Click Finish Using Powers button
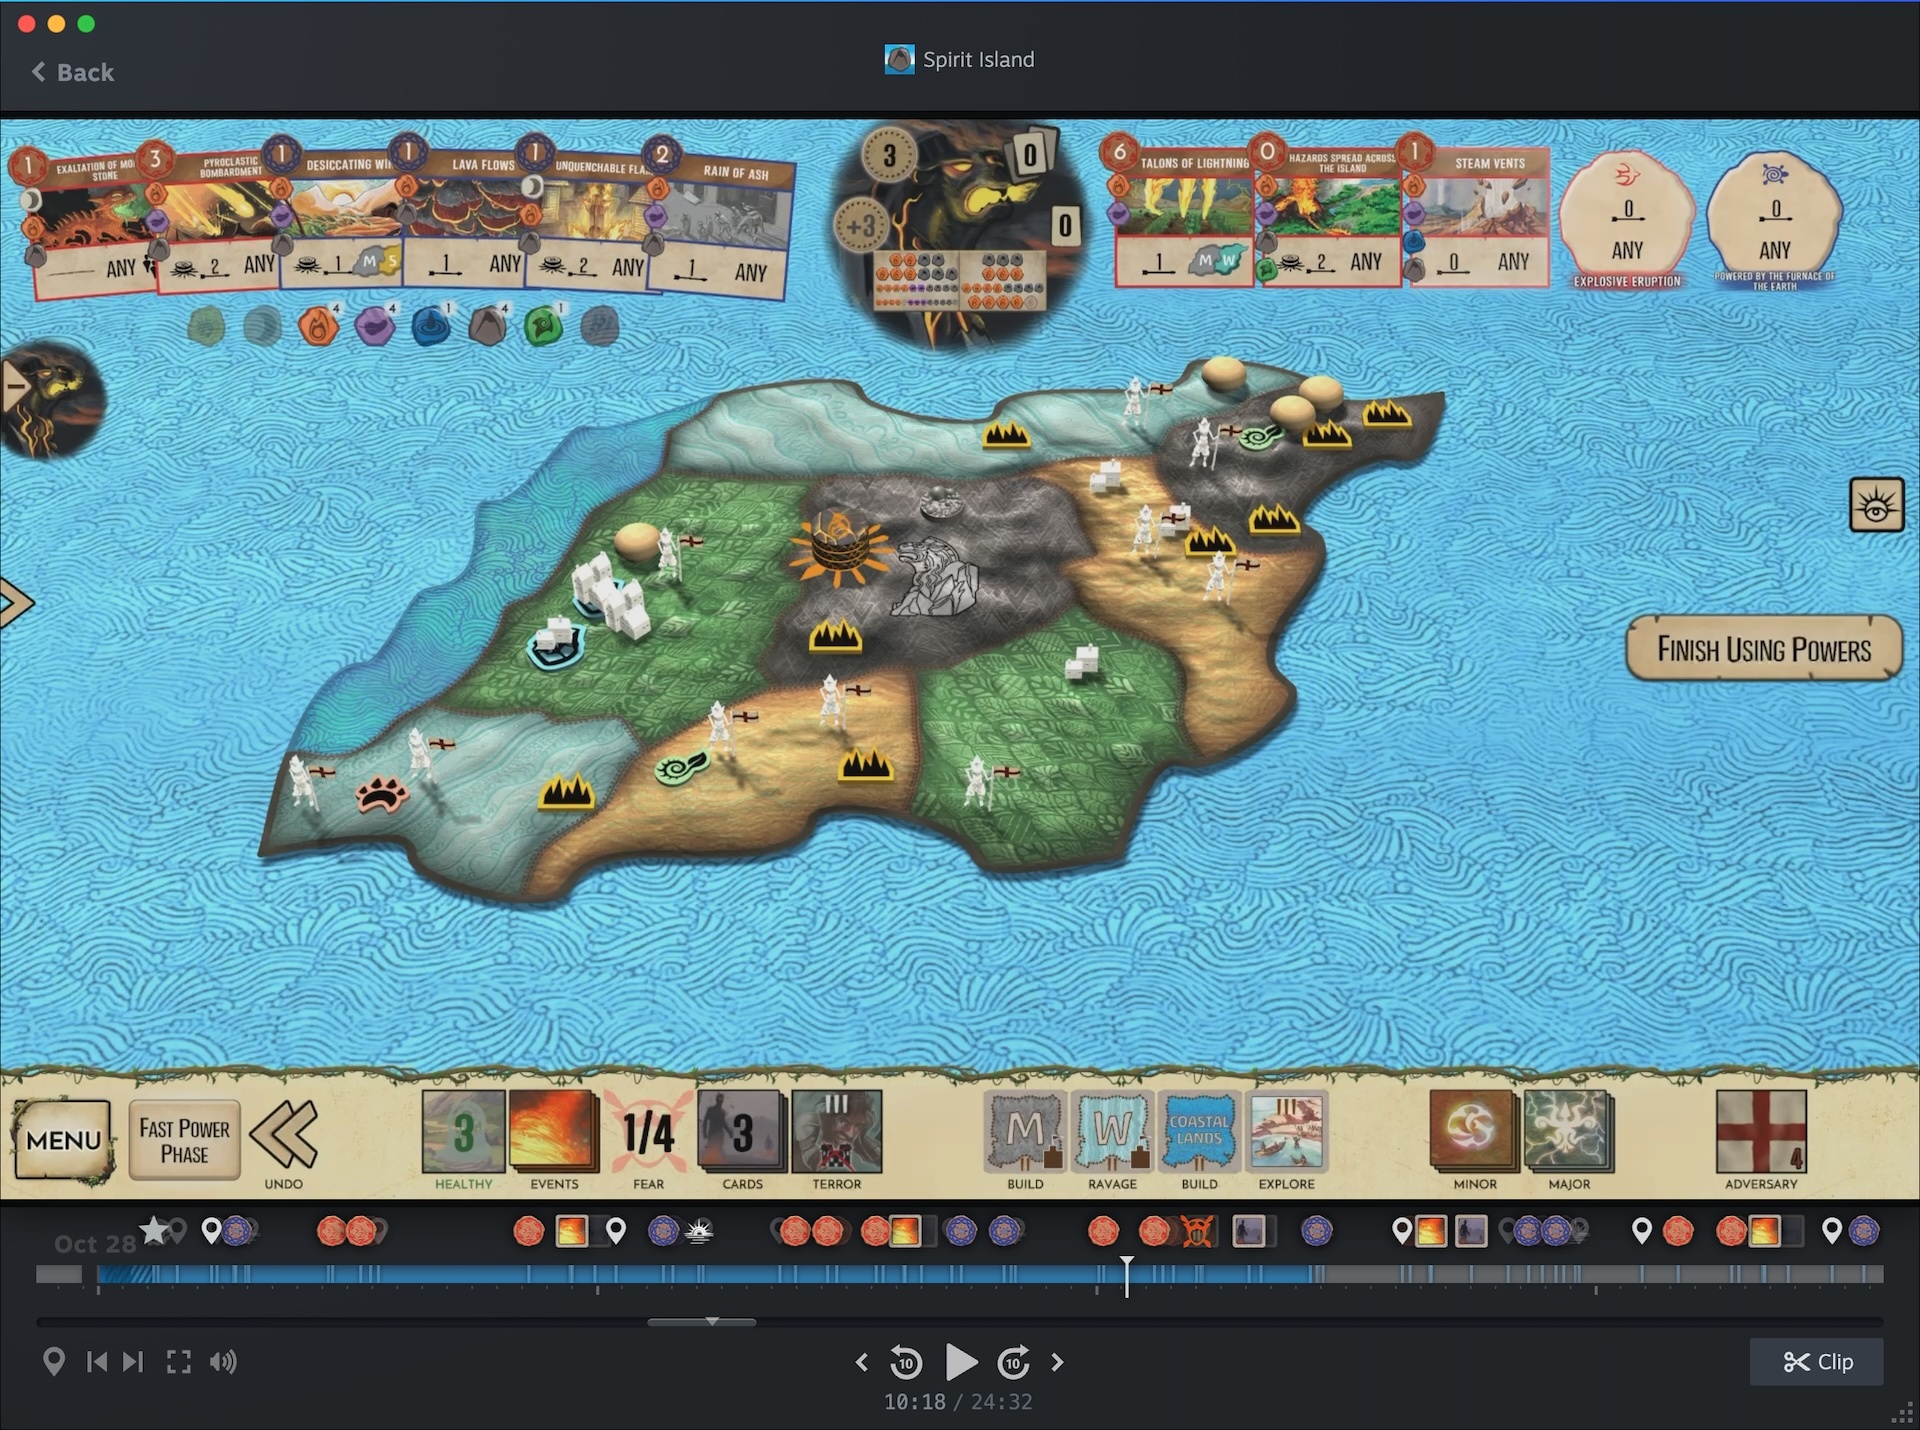This screenshot has height=1430, width=1920. point(1763,650)
